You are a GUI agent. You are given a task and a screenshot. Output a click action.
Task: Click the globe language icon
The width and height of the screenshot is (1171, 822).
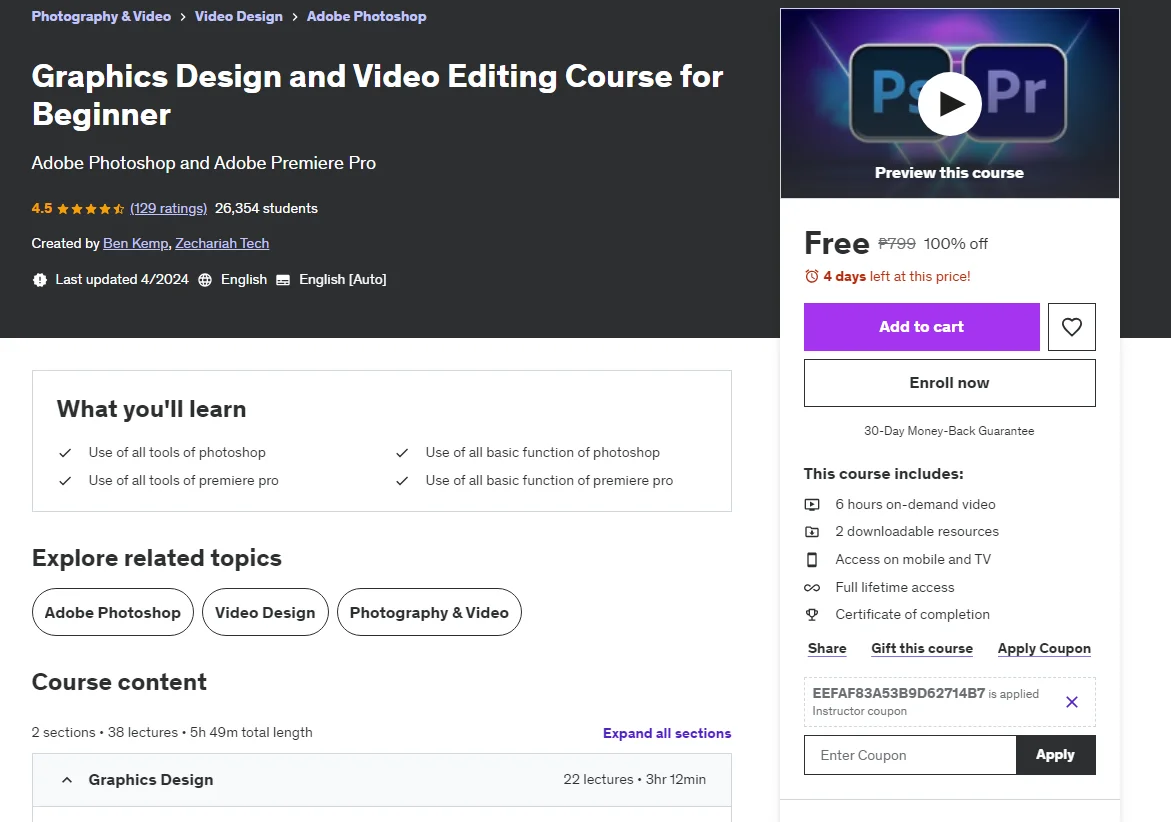[x=205, y=280]
